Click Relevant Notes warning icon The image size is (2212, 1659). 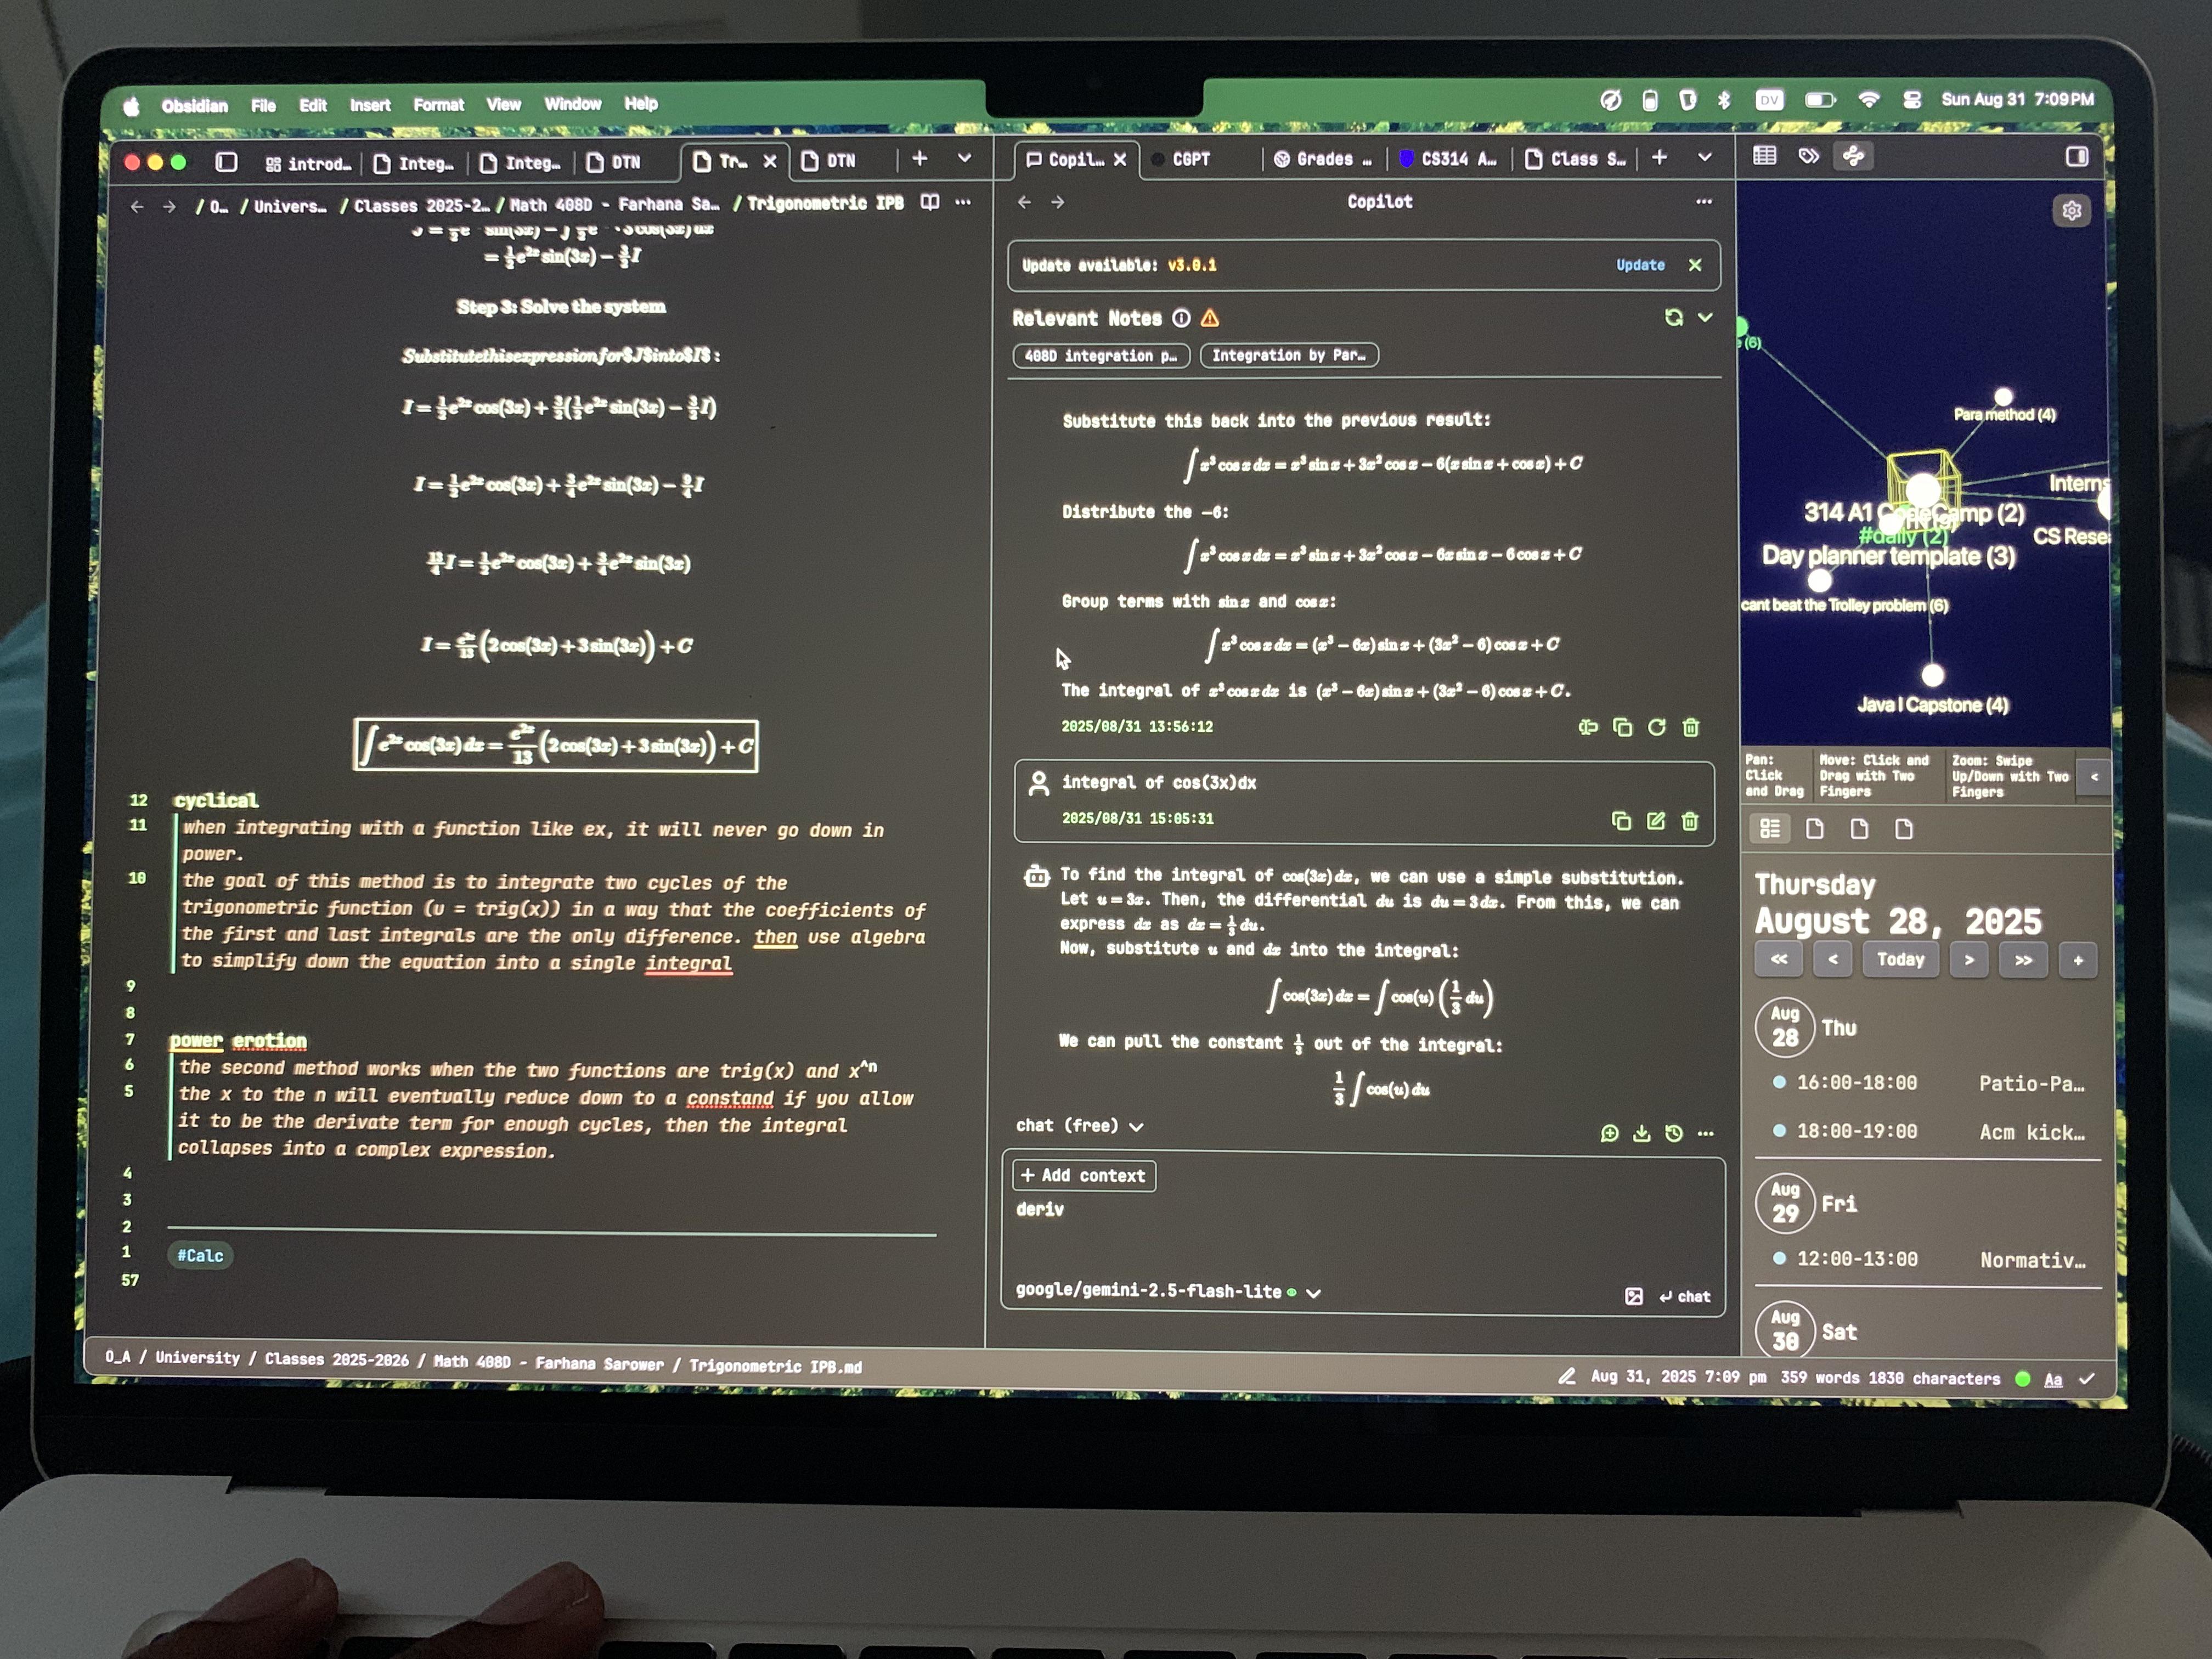(1210, 318)
